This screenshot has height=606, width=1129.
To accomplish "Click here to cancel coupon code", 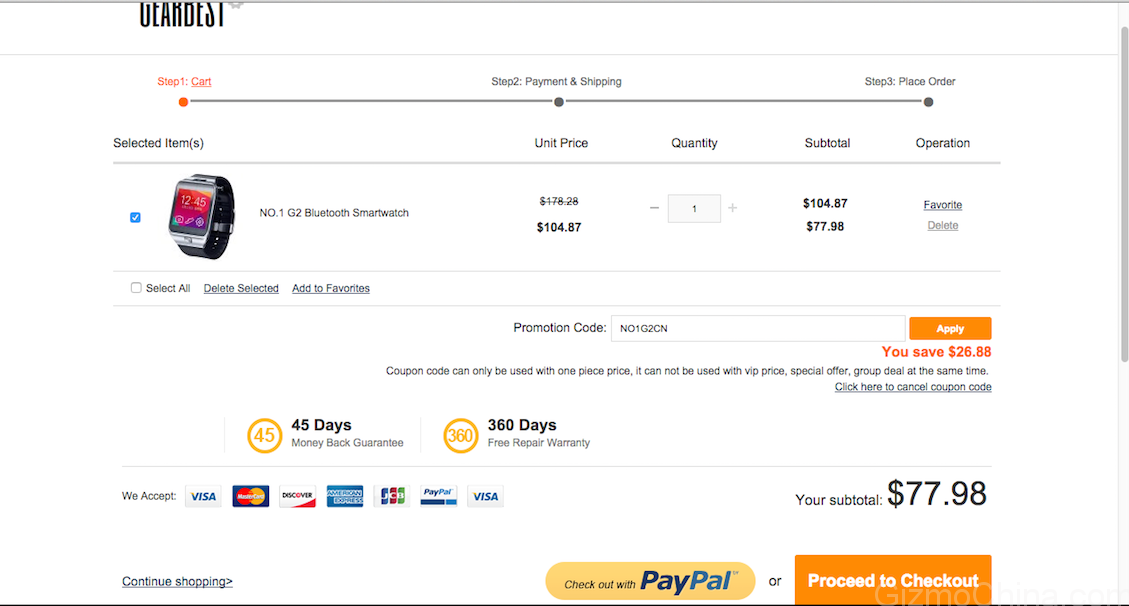I will 913,387.
